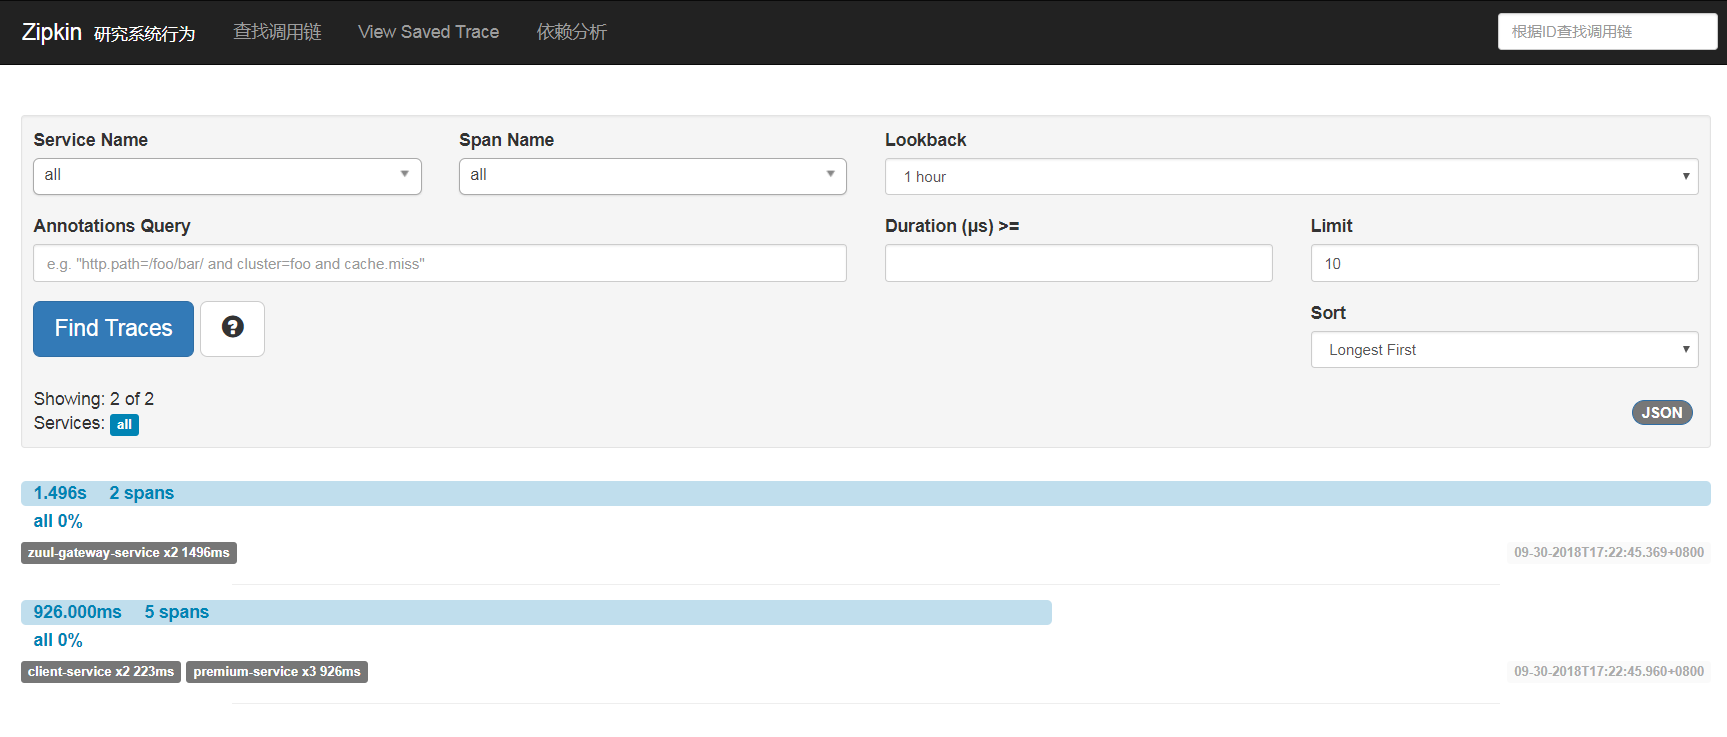
Task: Click the 'all' services filter tag
Action: pyautogui.click(x=124, y=425)
